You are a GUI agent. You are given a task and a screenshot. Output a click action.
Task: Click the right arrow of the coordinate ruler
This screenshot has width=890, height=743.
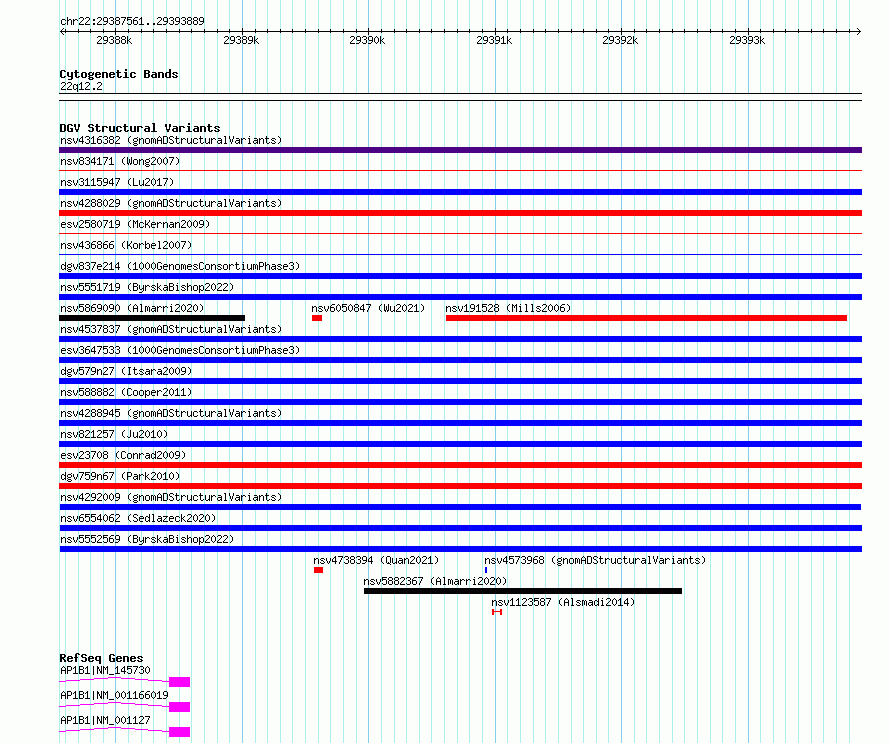(x=859, y=31)
